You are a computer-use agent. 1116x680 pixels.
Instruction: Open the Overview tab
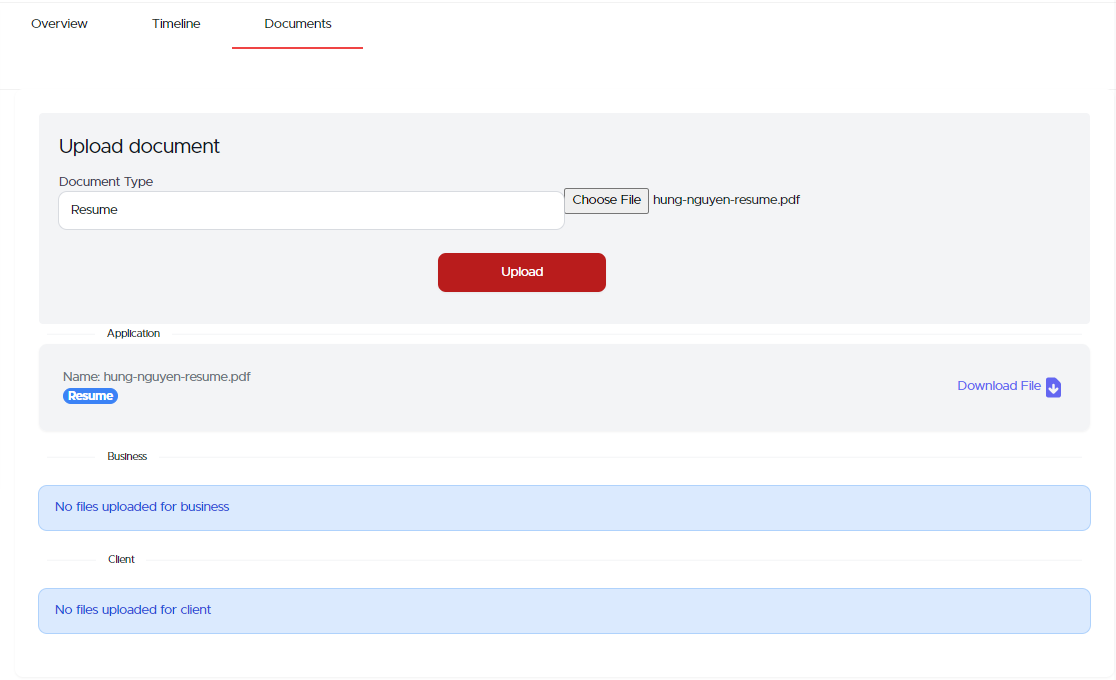pyautogui.click(x=59, y=23)
